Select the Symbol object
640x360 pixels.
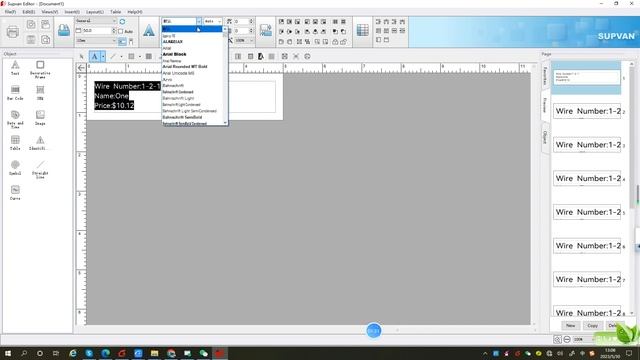tap(15, 168)
